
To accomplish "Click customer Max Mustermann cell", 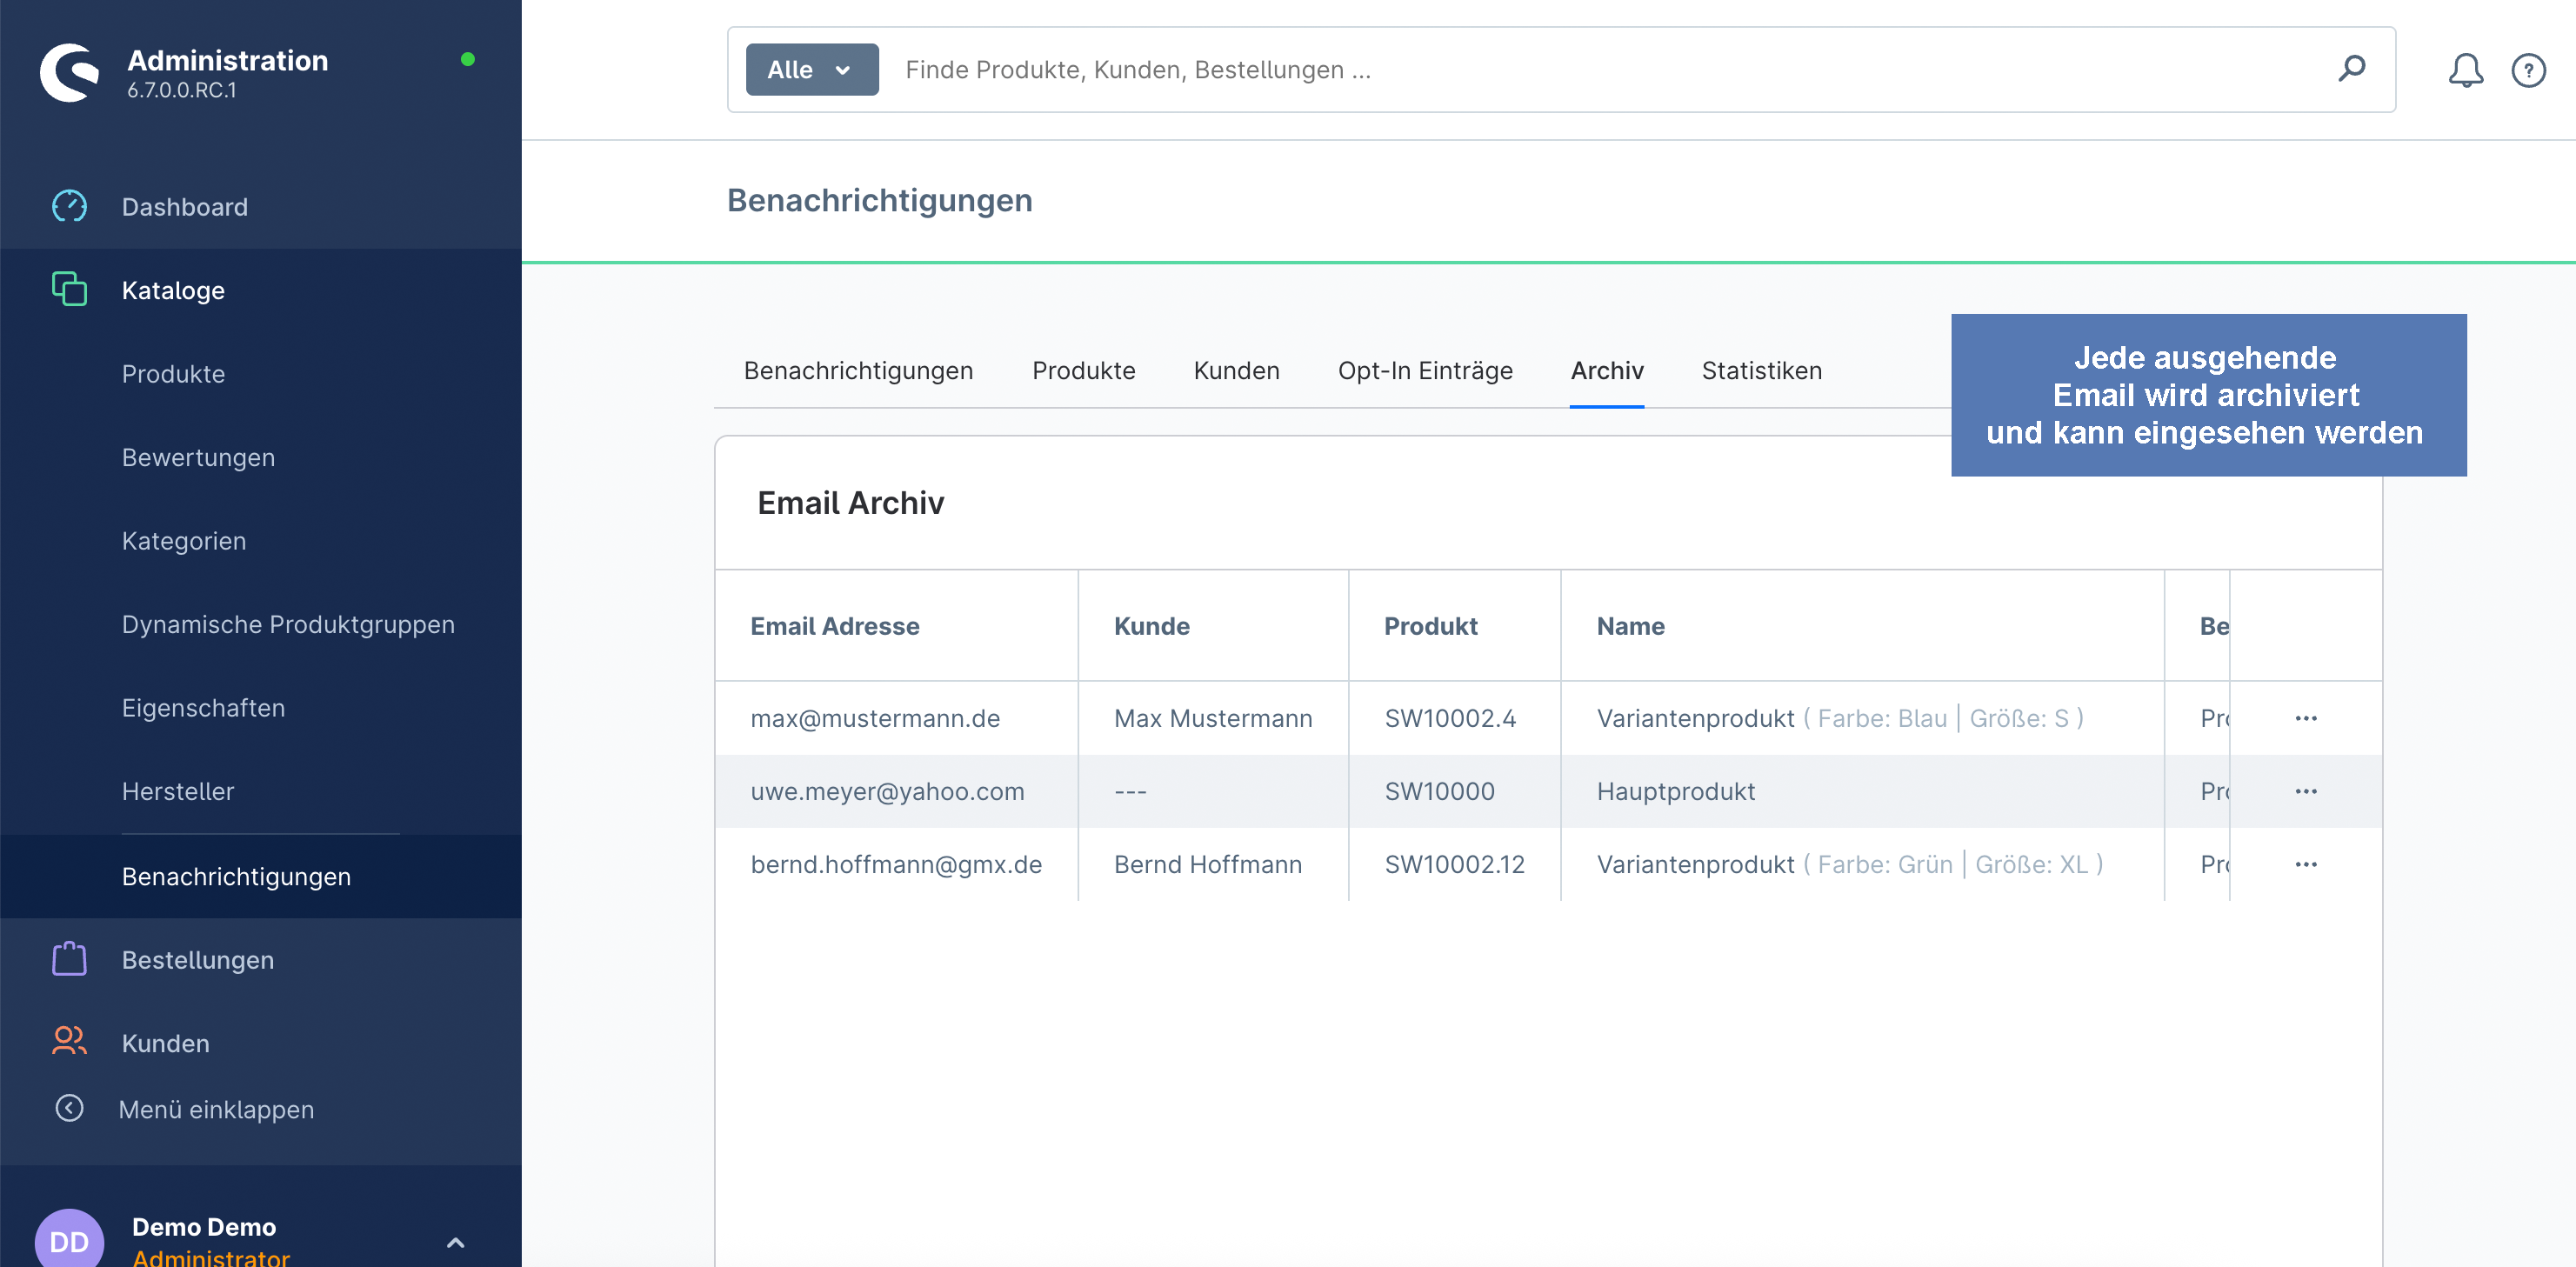I will click(x=1213, y=718).
